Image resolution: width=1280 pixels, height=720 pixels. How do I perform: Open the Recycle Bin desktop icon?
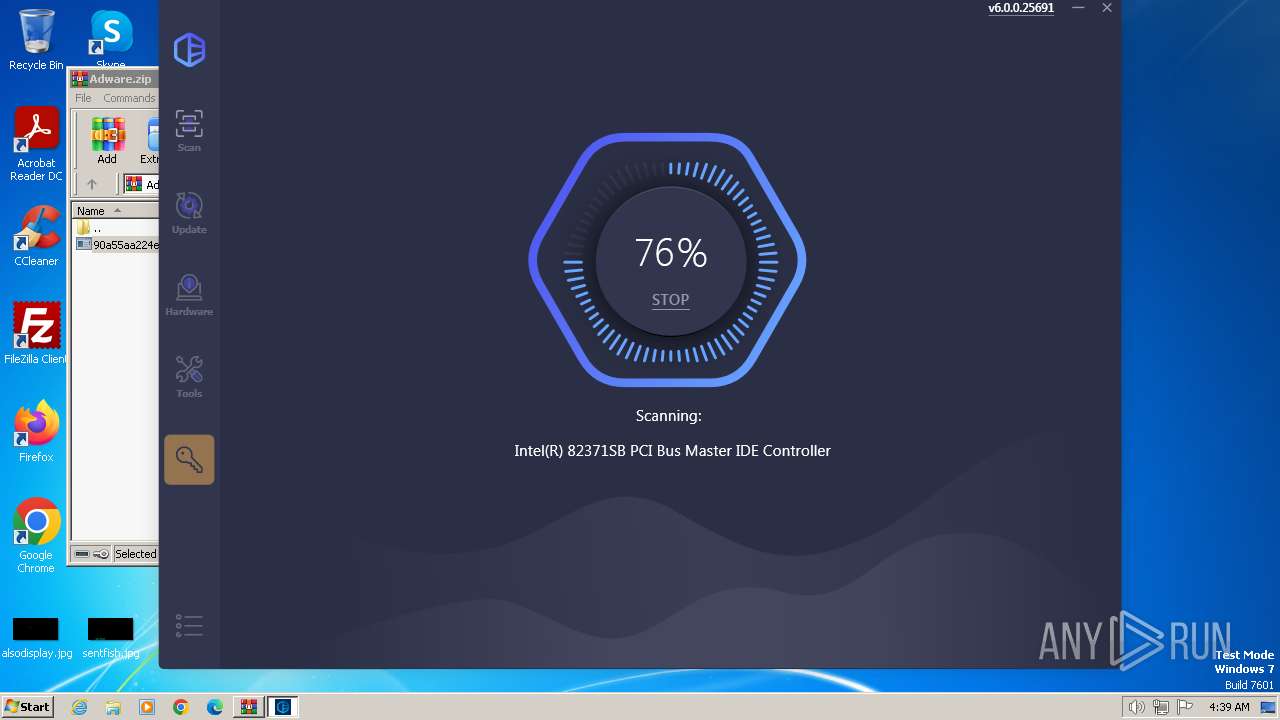[x=36, y=40]
